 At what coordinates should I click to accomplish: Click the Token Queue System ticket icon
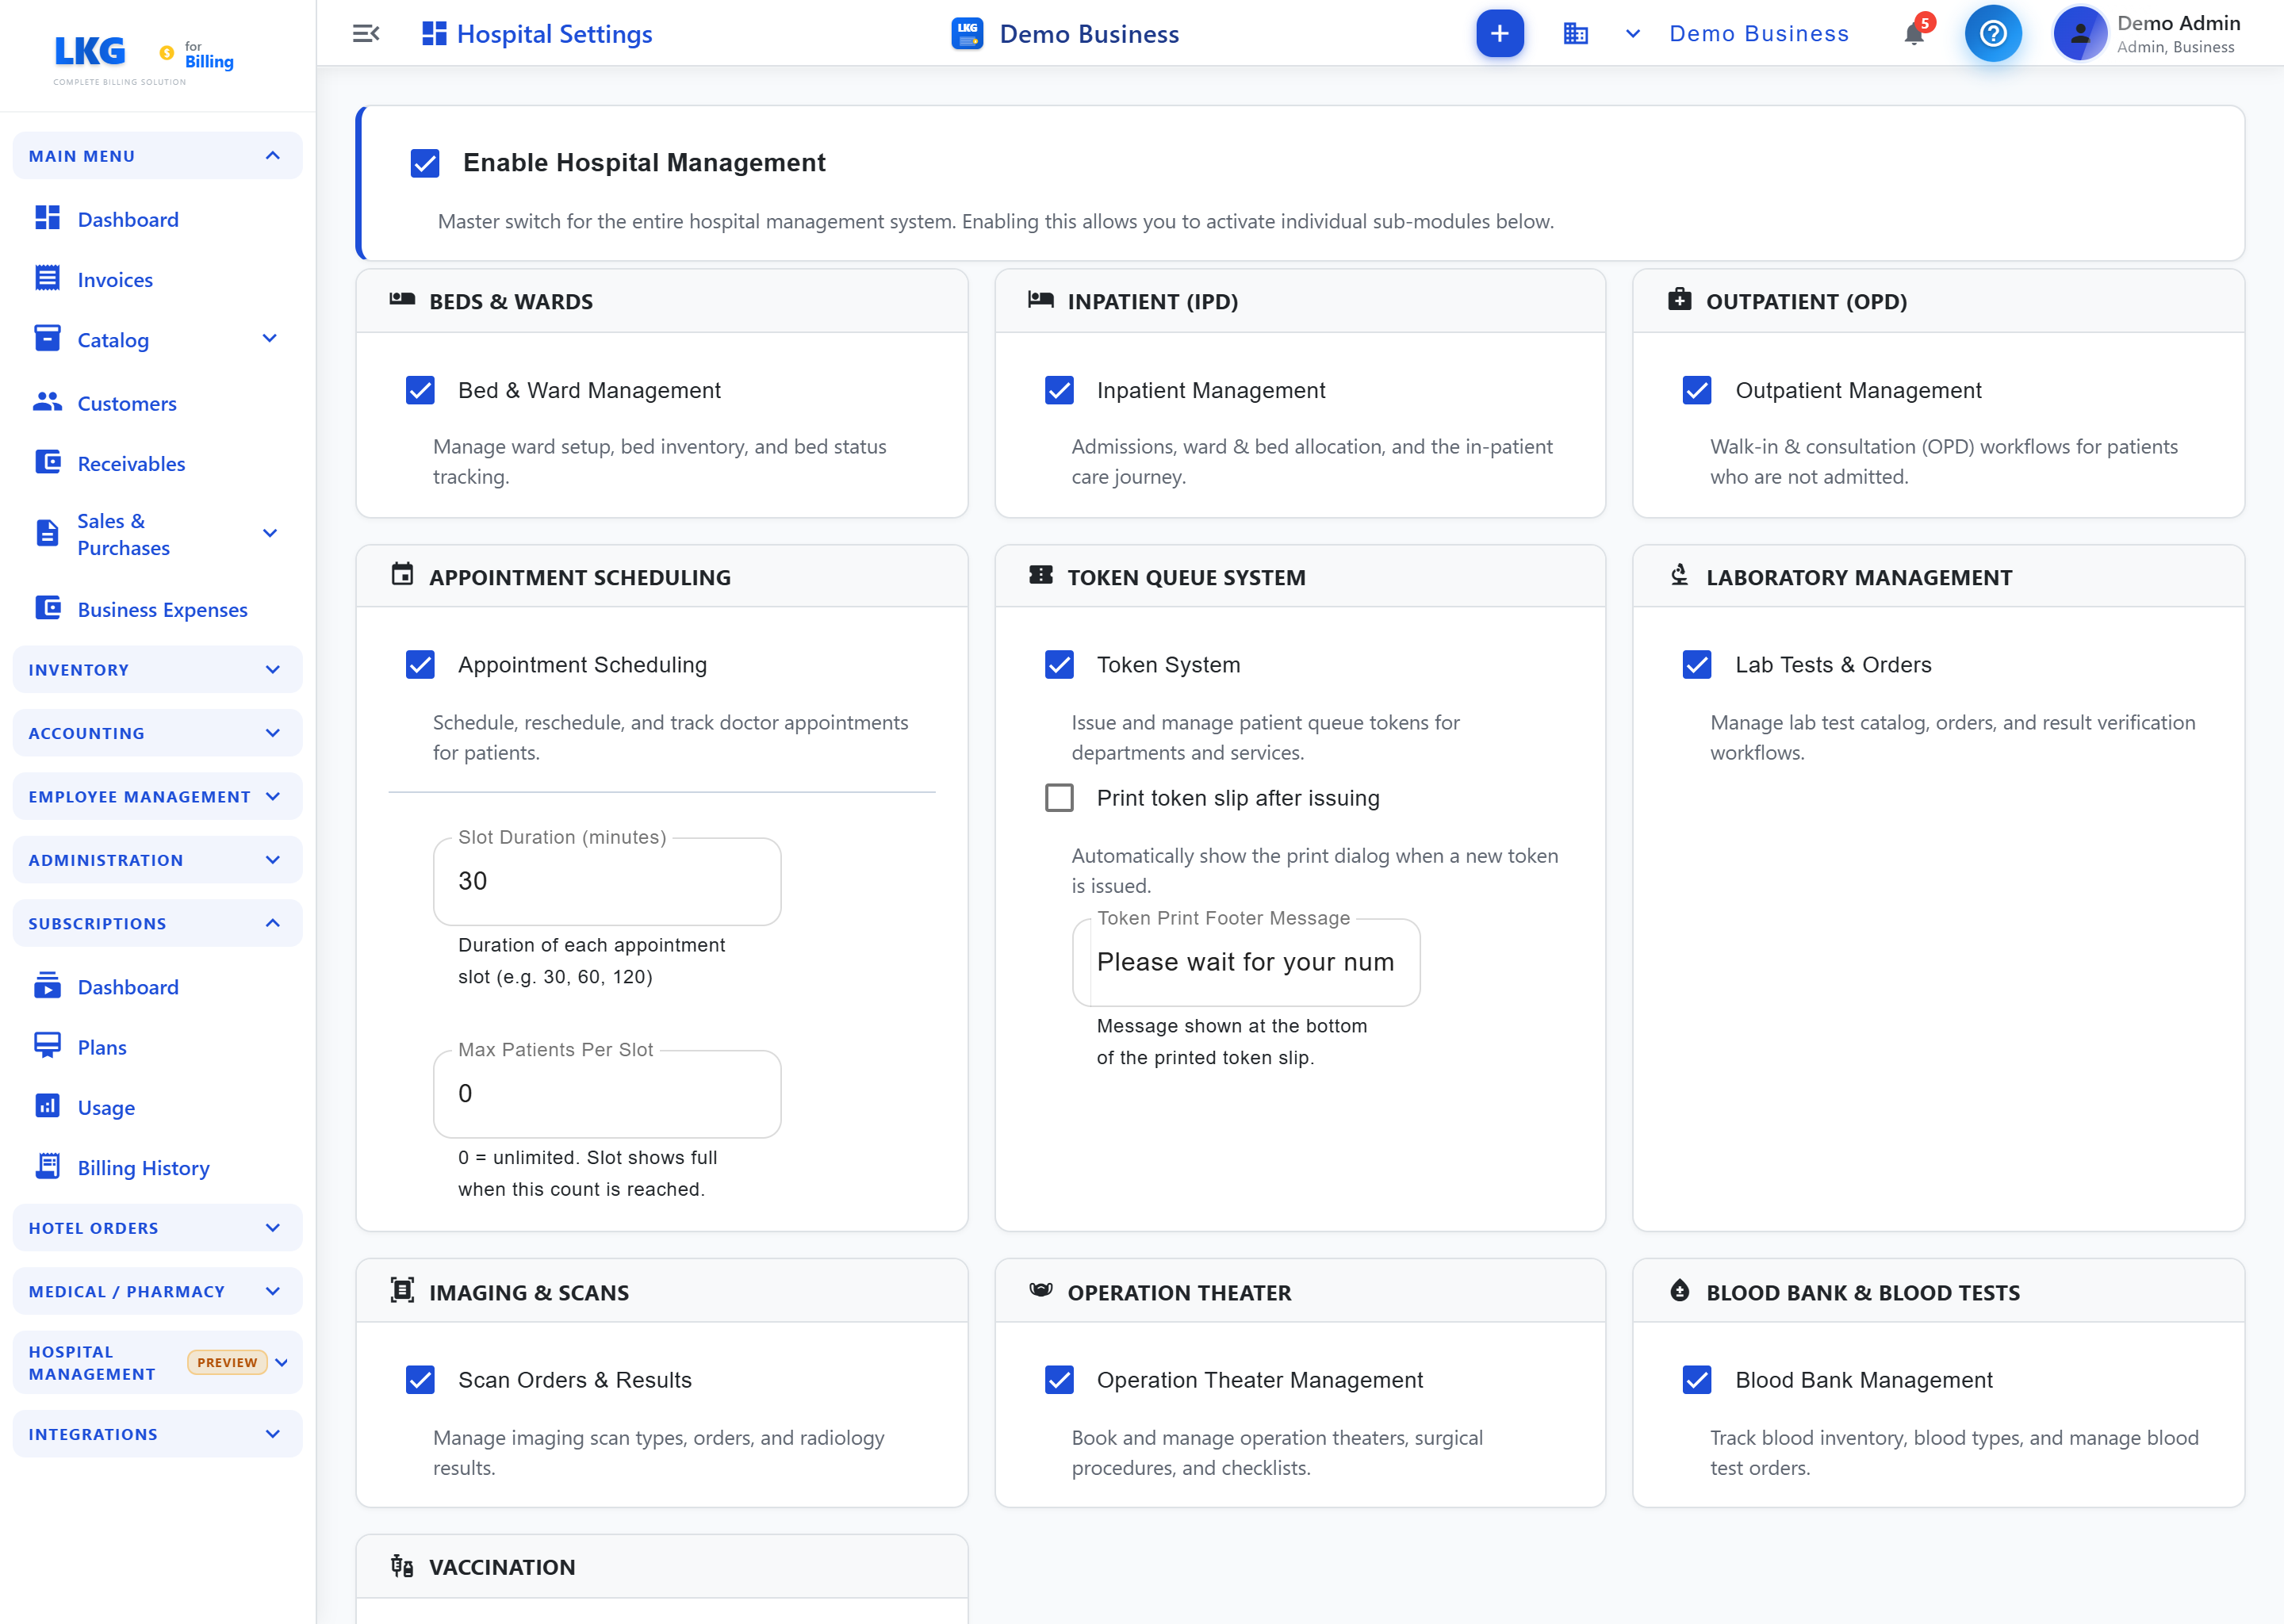(1041, 575)
